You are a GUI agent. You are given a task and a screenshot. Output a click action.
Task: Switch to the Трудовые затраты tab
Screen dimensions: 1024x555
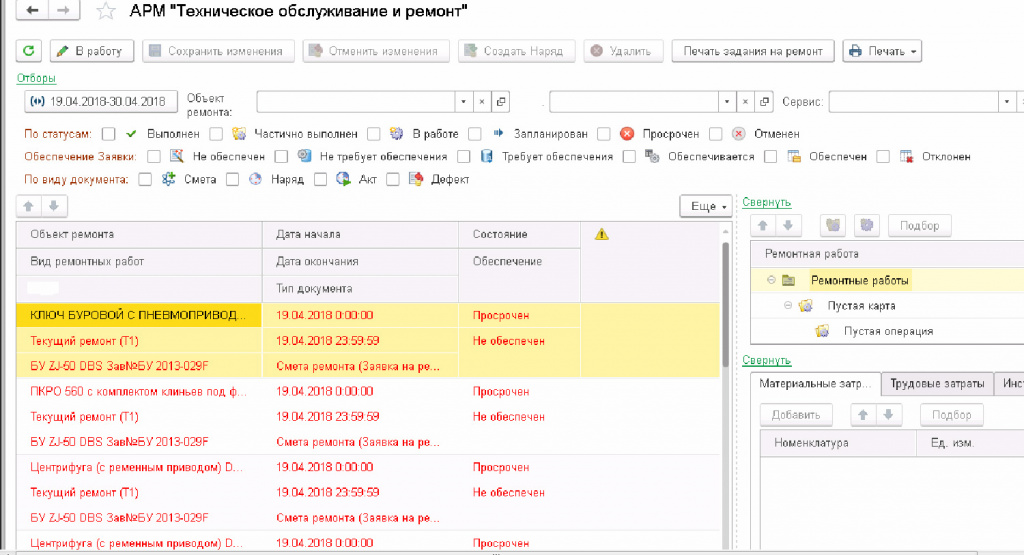[x=937, y=383]
